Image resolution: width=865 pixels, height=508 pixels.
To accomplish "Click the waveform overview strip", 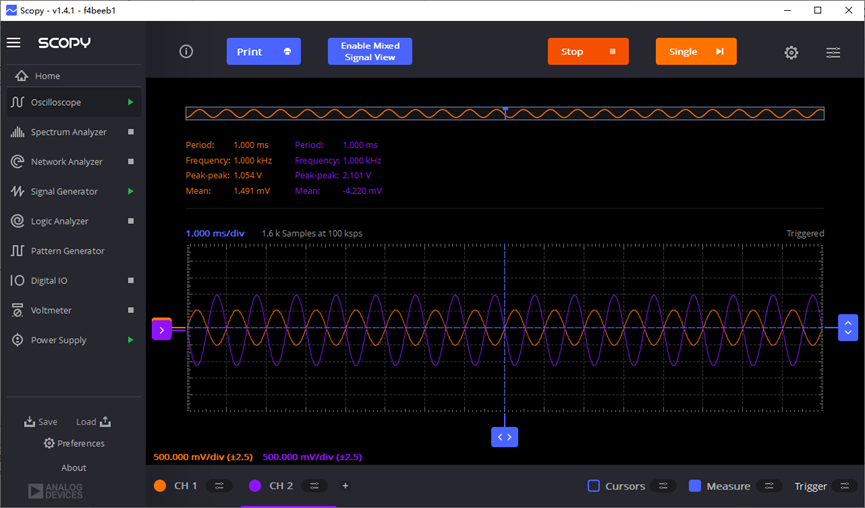I will click(x=505, y=114).
